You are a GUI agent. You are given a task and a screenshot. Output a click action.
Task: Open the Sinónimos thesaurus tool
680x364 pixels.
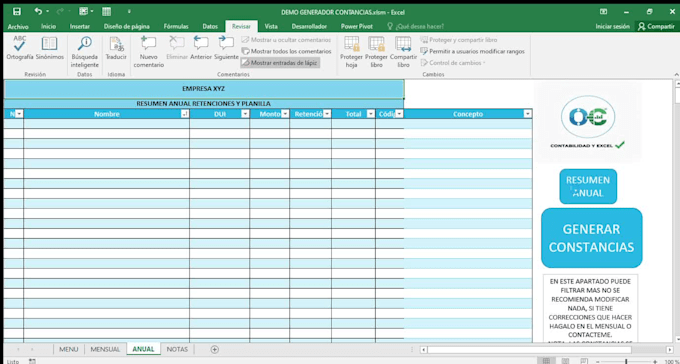pyautogui.click(x=49, y=49)
